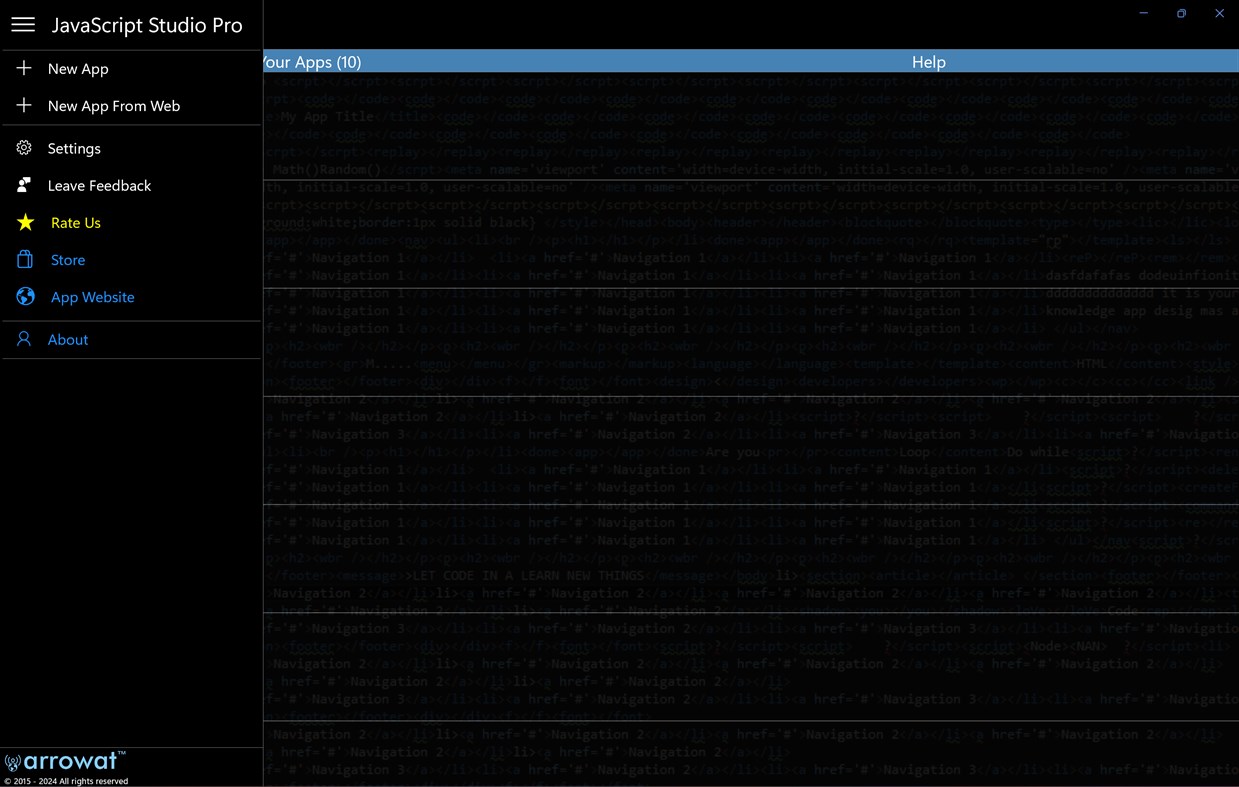This screenshot has width=1239, height=787.
Task: Open the Rate Us link
Action: [x=76, y=223]
